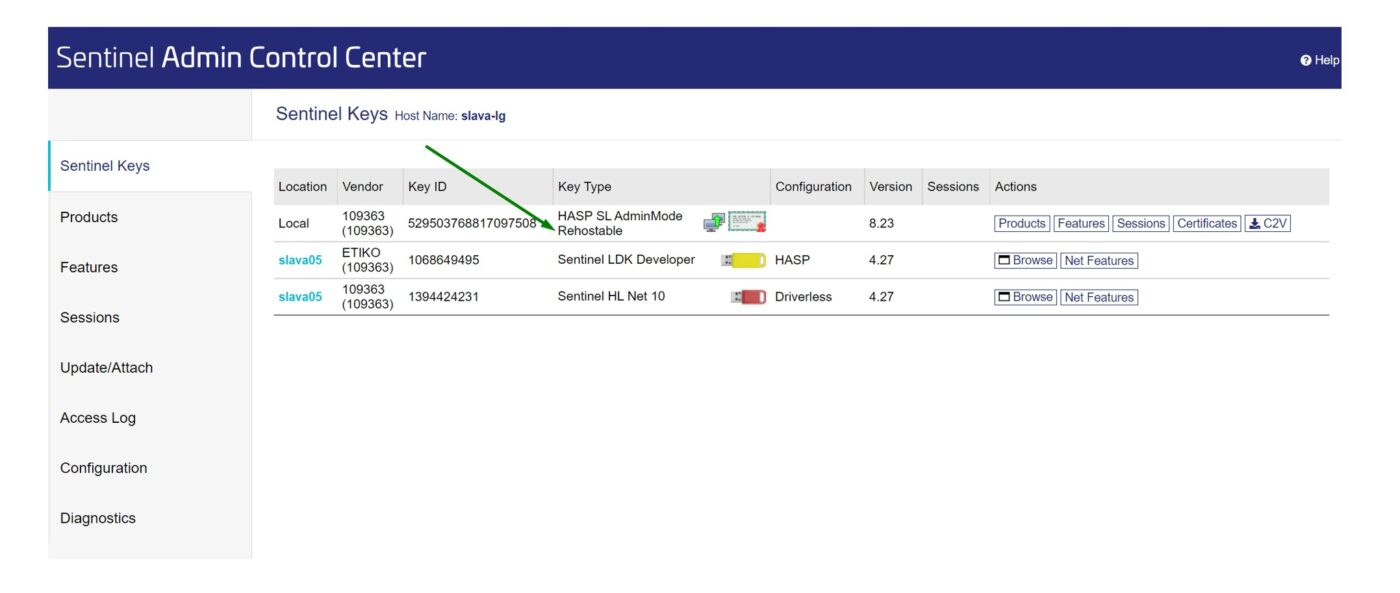Viewport: 1400px width, 593px height.
Task: Follow slava05 link in LDK Developer row
Action: click(x=300, y=260)
